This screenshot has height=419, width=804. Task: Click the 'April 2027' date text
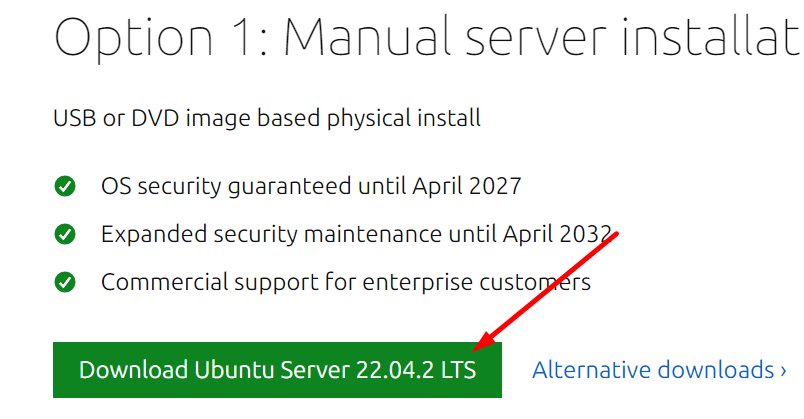467,186
